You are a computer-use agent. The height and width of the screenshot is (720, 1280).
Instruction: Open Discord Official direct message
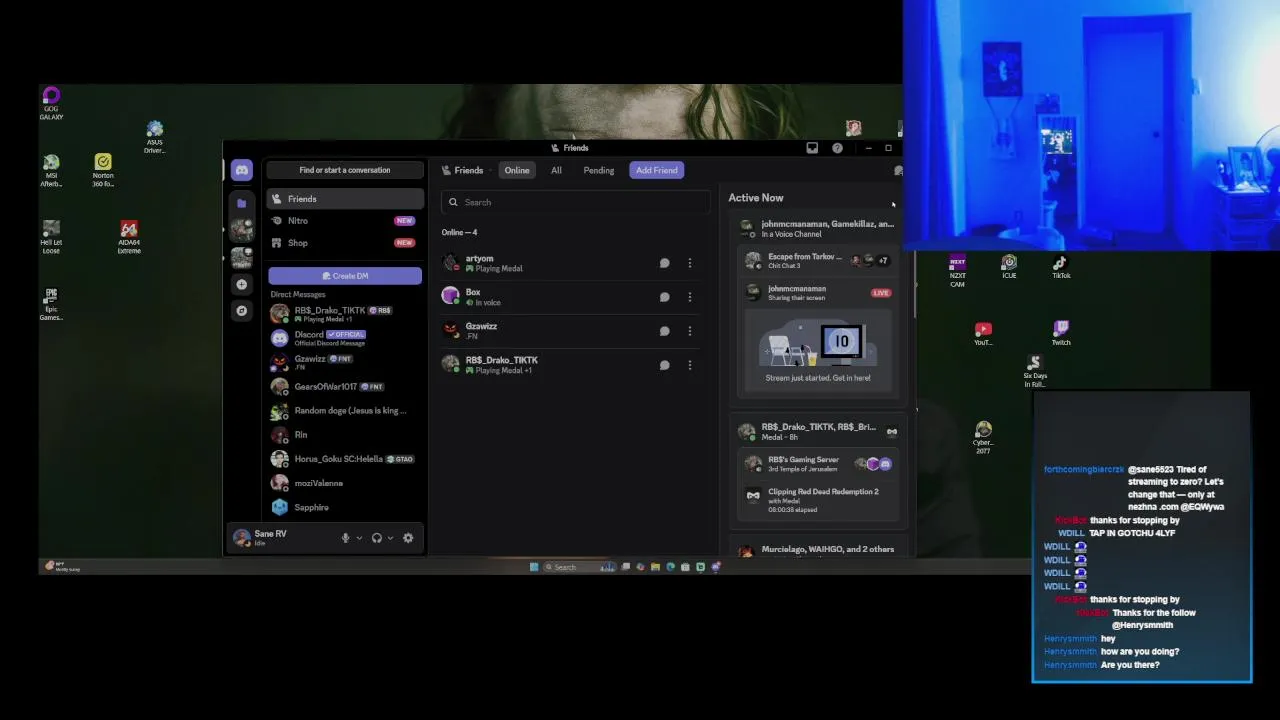click(x=345, y=338)
